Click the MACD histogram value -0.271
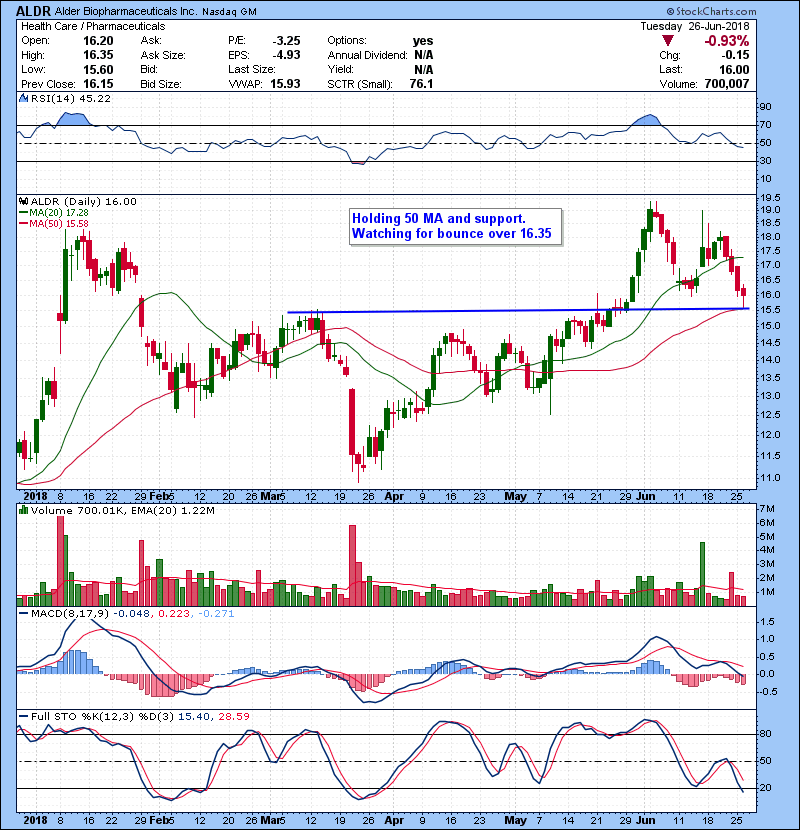This screenshot has height=830, width=800. point(215,613)
